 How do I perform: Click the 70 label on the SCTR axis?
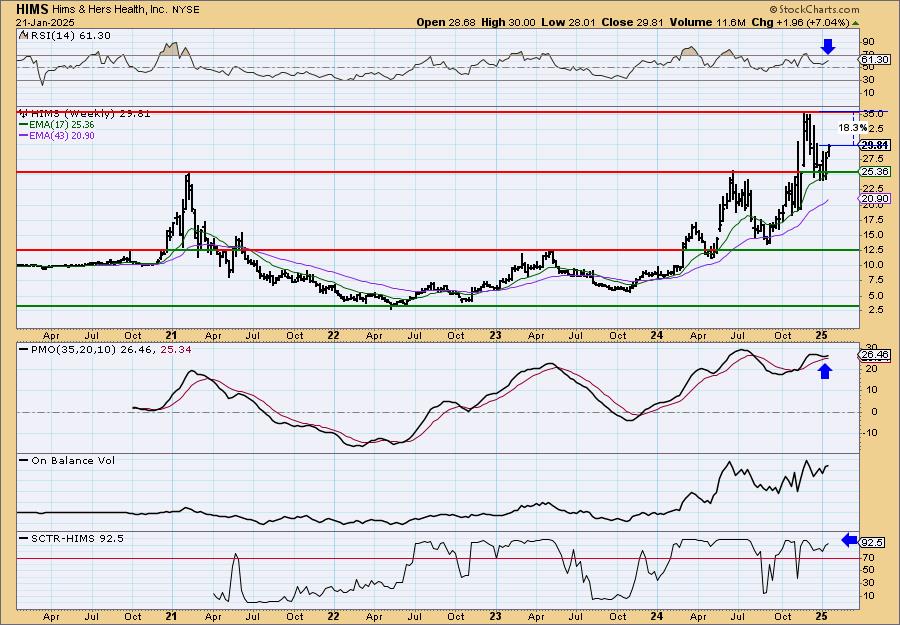point(868,557)
